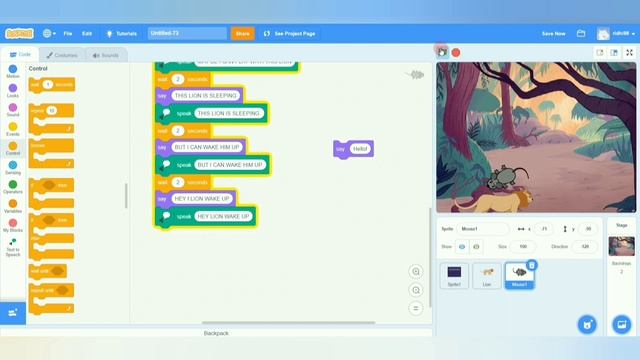
Task: Click the repeat 10 palette block
Action: (51, 119)
